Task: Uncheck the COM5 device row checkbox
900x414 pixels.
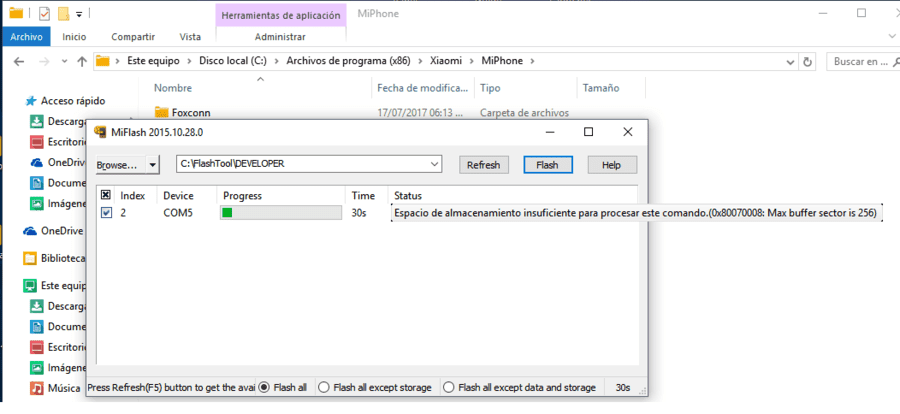Action: click(x=106, y=212)
